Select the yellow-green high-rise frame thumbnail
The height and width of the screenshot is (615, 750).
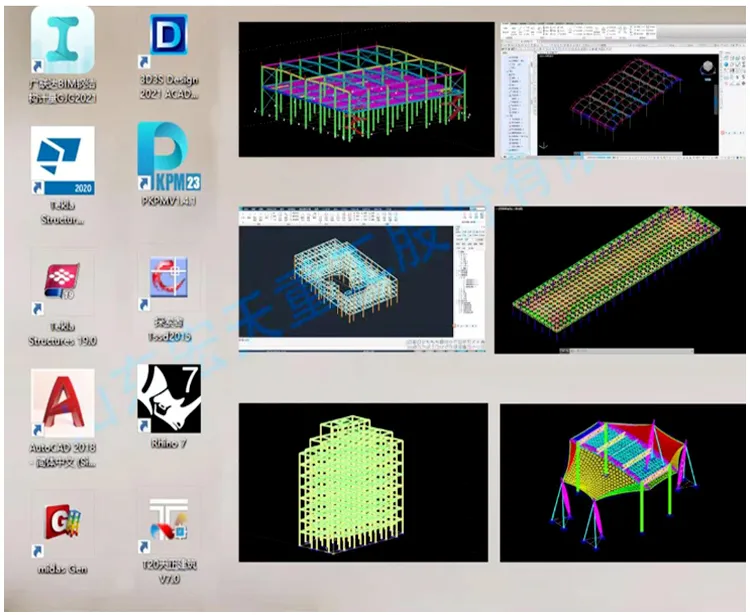(x=363, y=482)
